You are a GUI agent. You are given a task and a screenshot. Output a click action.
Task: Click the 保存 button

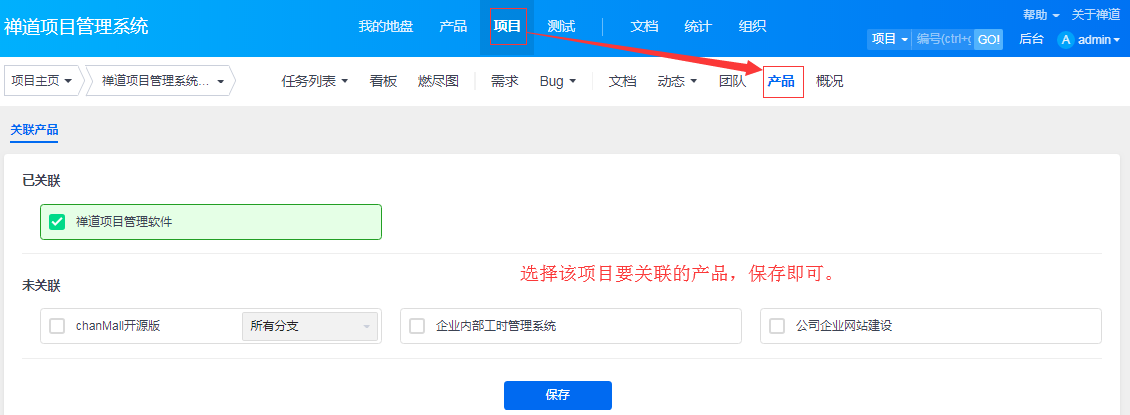point(558,395)
